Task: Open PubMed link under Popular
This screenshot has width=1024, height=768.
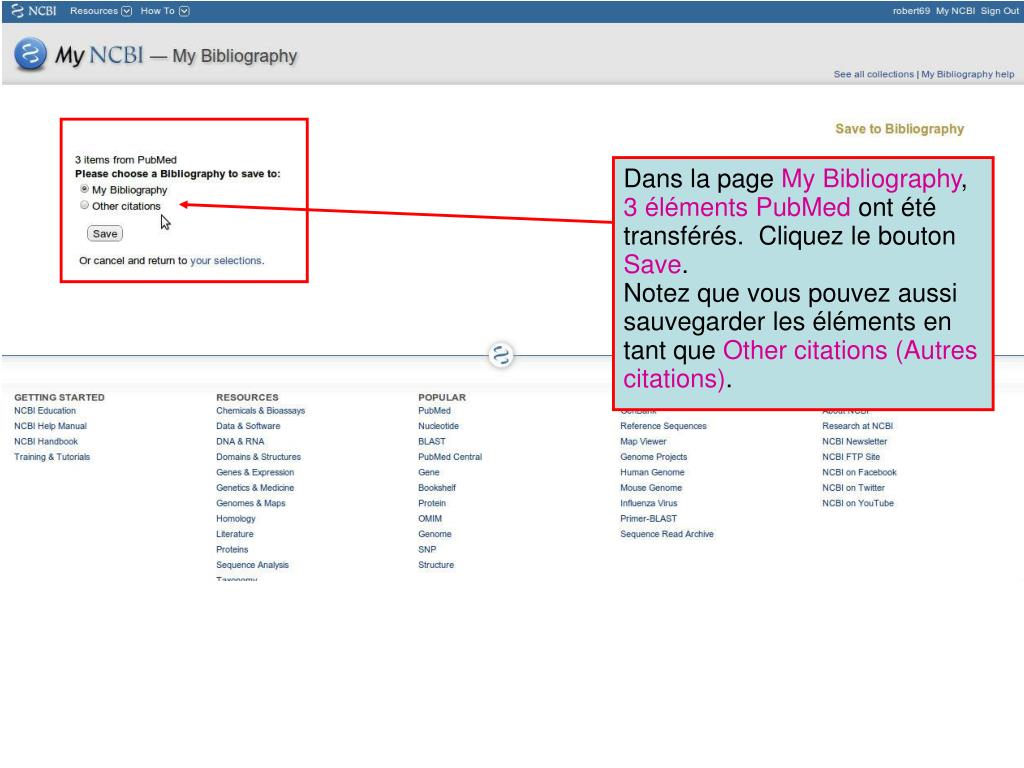Action: click(434, 411)
